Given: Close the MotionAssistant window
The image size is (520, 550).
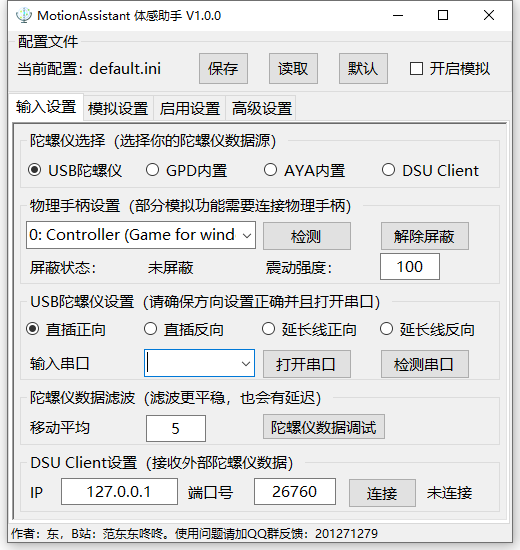Looking at the screenshot, I should pyautogui.click(x=489, y=15).
